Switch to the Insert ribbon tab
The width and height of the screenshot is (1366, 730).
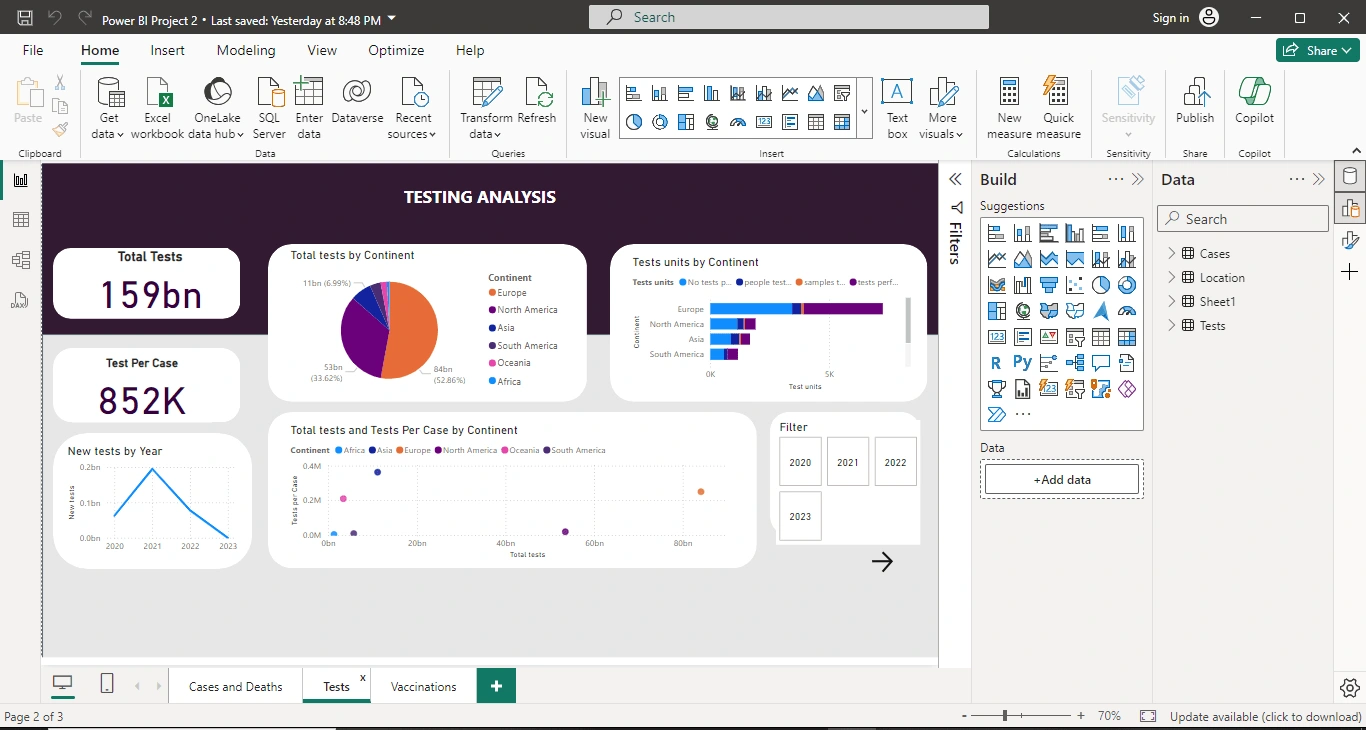(167, 50)
